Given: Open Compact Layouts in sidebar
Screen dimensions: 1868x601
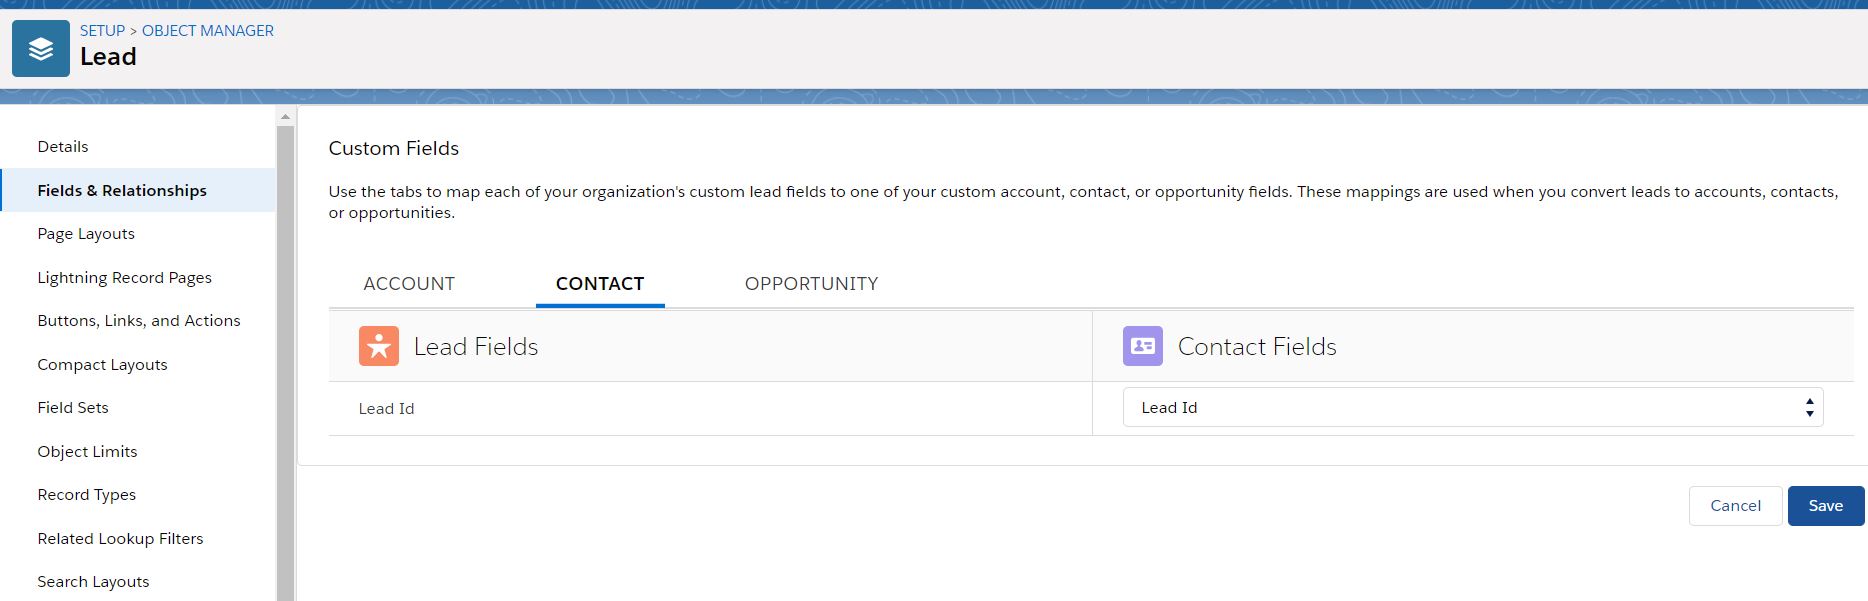Looking at the screenshot, I should click(102, 365).
